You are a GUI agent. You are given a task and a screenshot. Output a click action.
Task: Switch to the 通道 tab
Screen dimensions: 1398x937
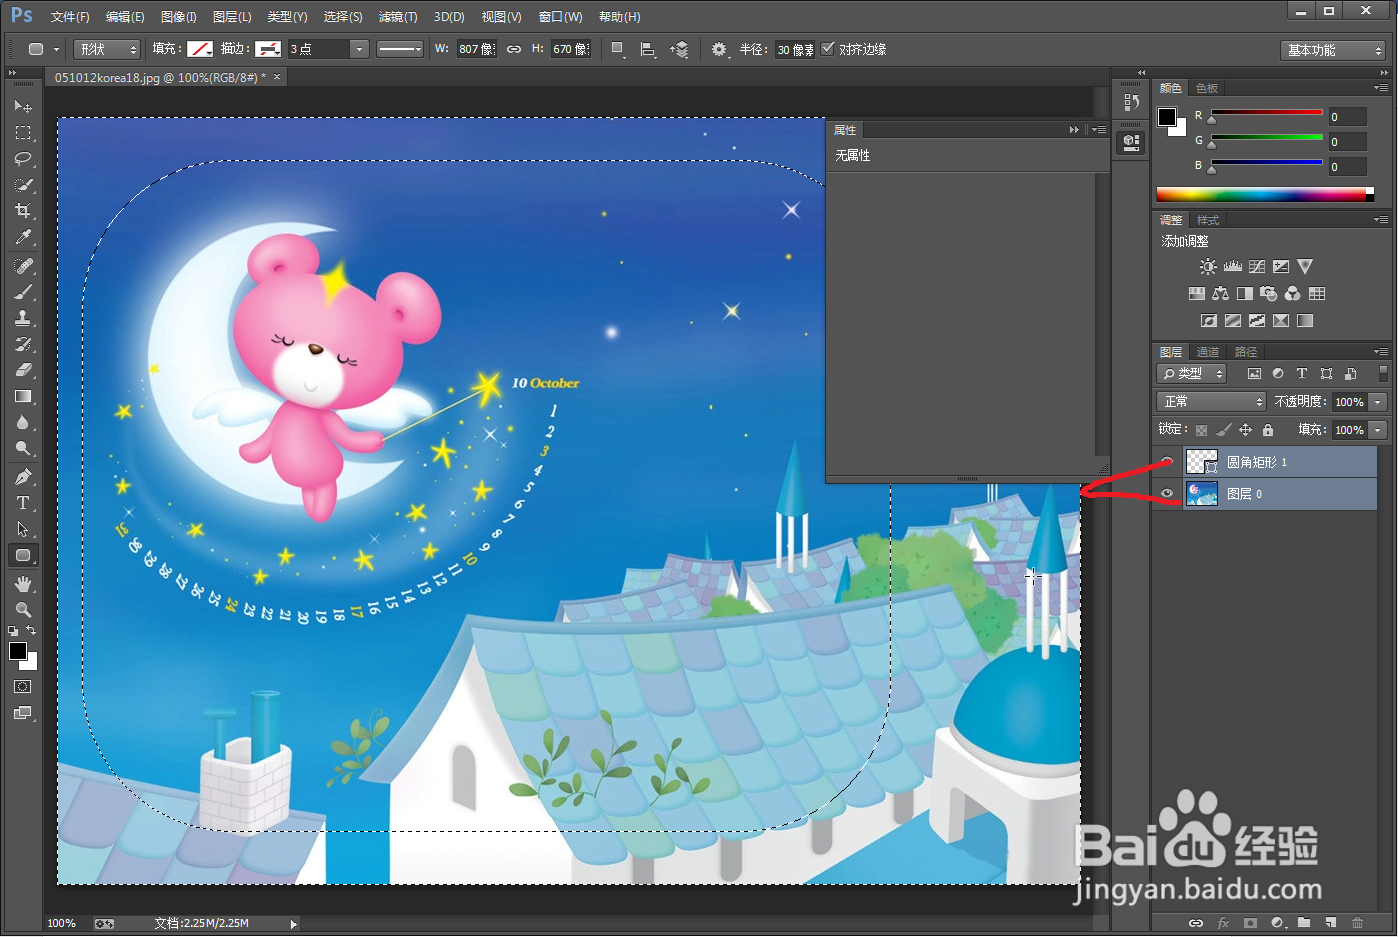click(1208, 352)
